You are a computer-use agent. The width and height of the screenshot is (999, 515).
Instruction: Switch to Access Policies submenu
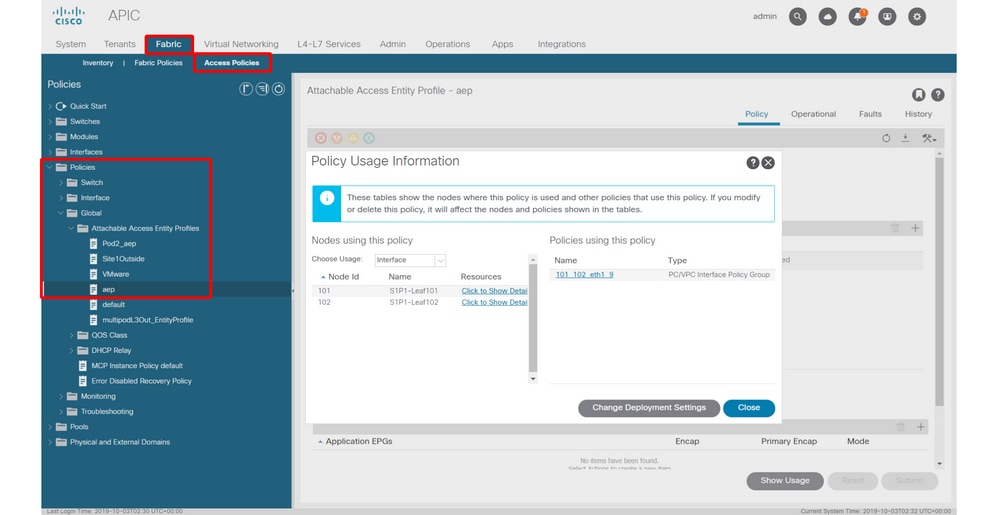coord(232,62)
